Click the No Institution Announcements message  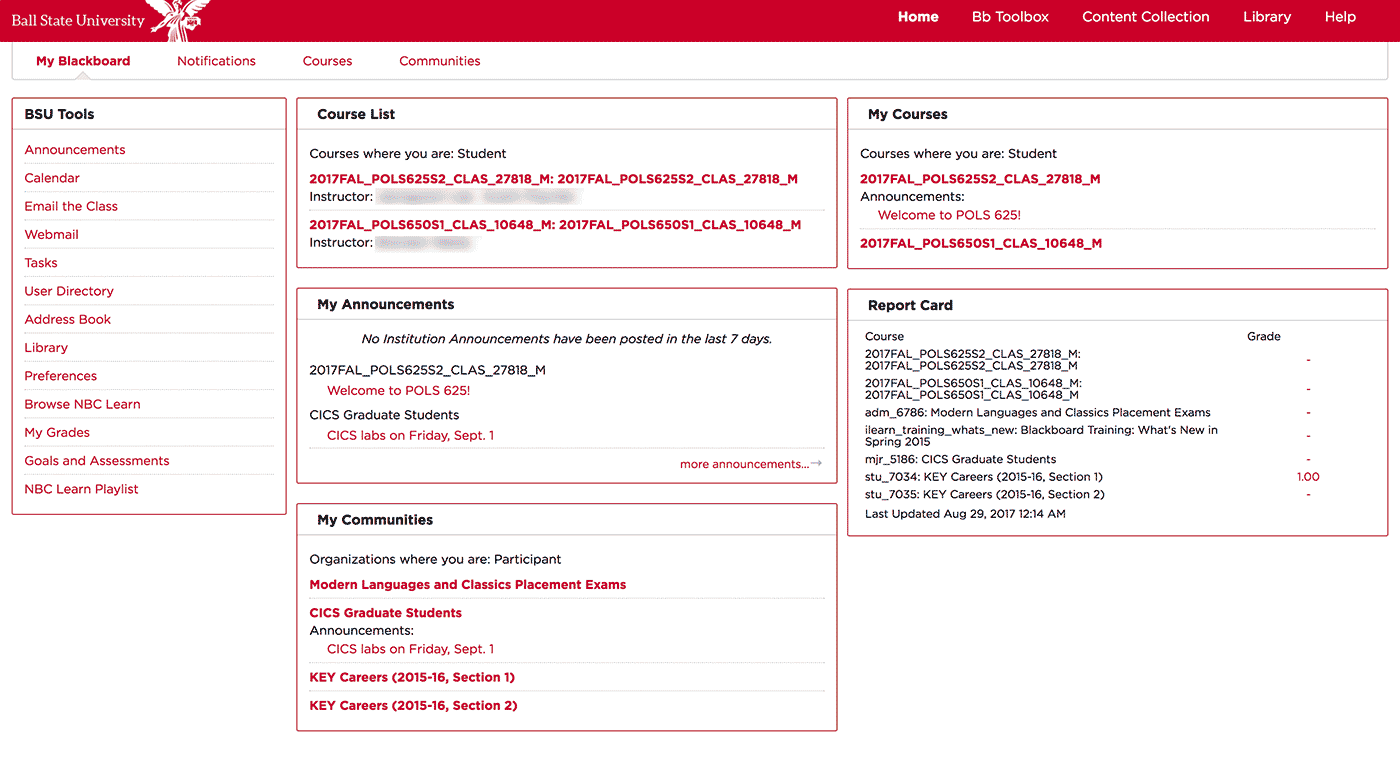567,339
